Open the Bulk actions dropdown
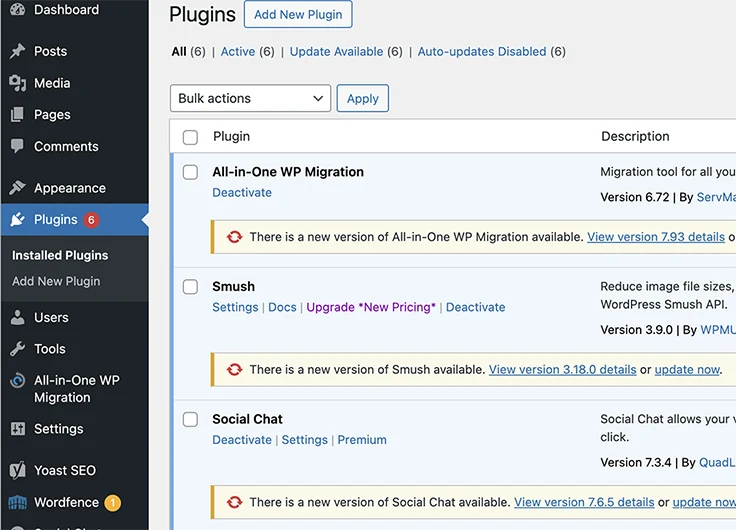736x530 pixels. [x=250, y=98]
